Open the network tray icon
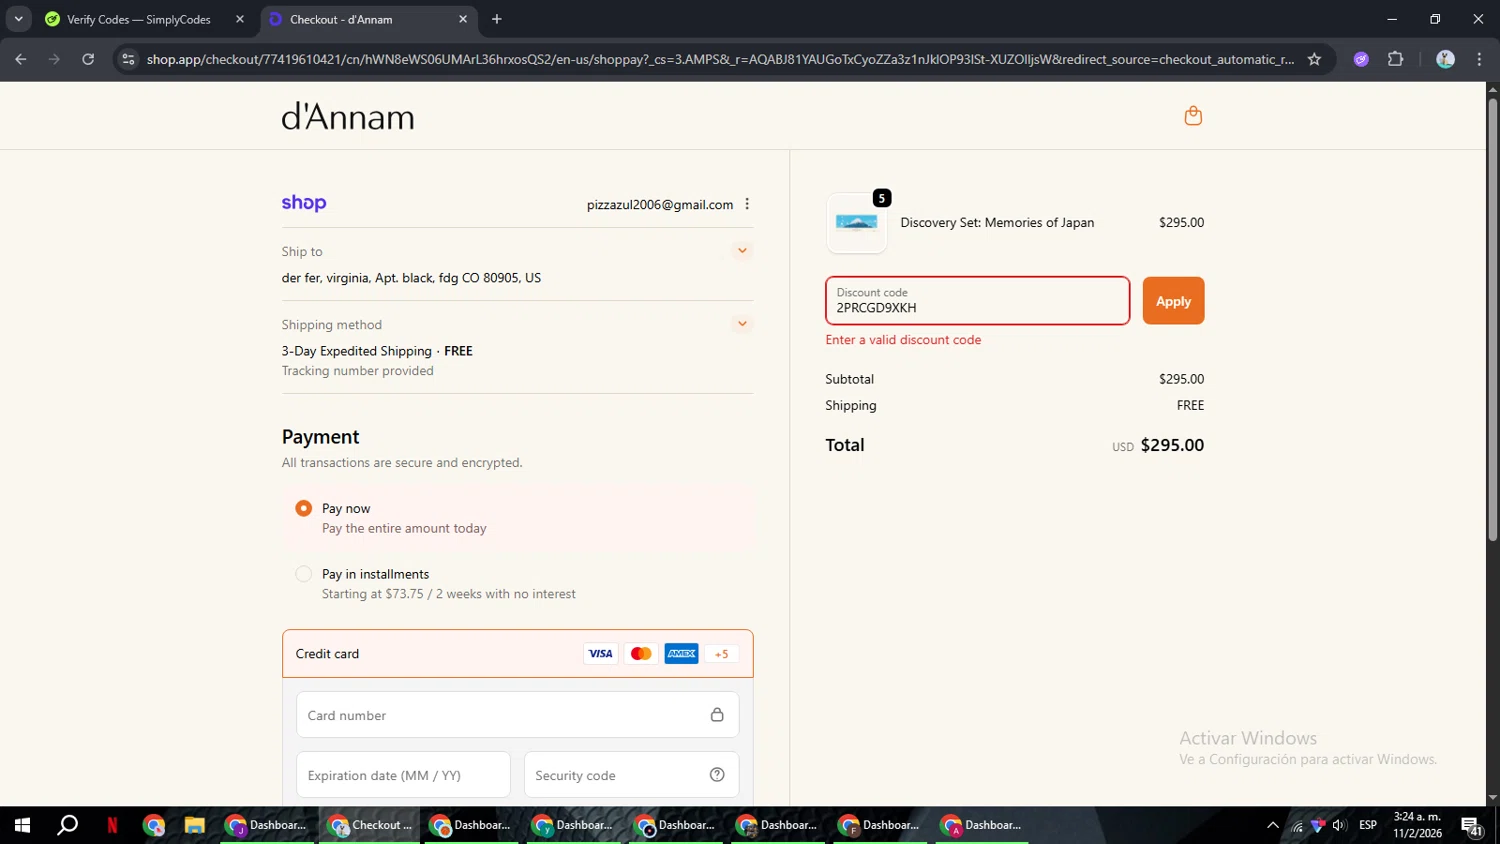 [1298, 825]
